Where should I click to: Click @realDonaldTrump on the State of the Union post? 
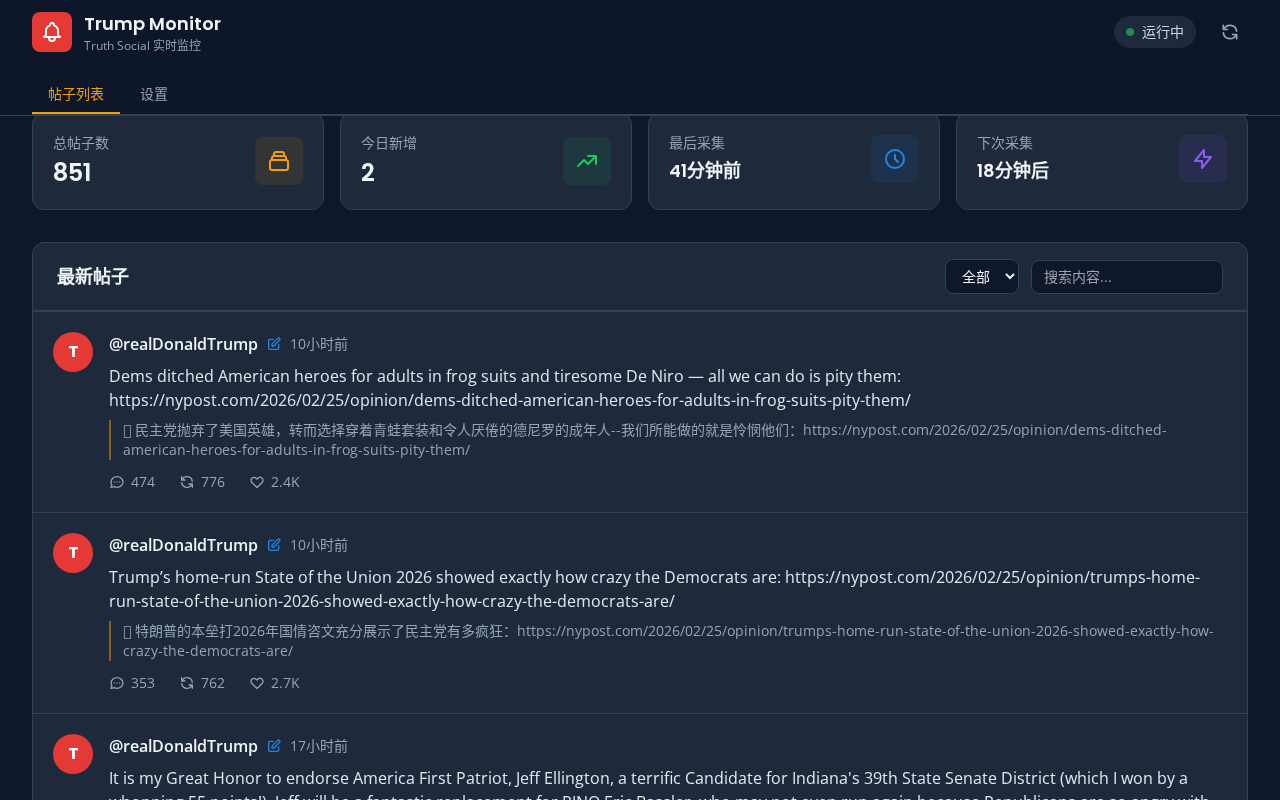(x=183, y=545)
